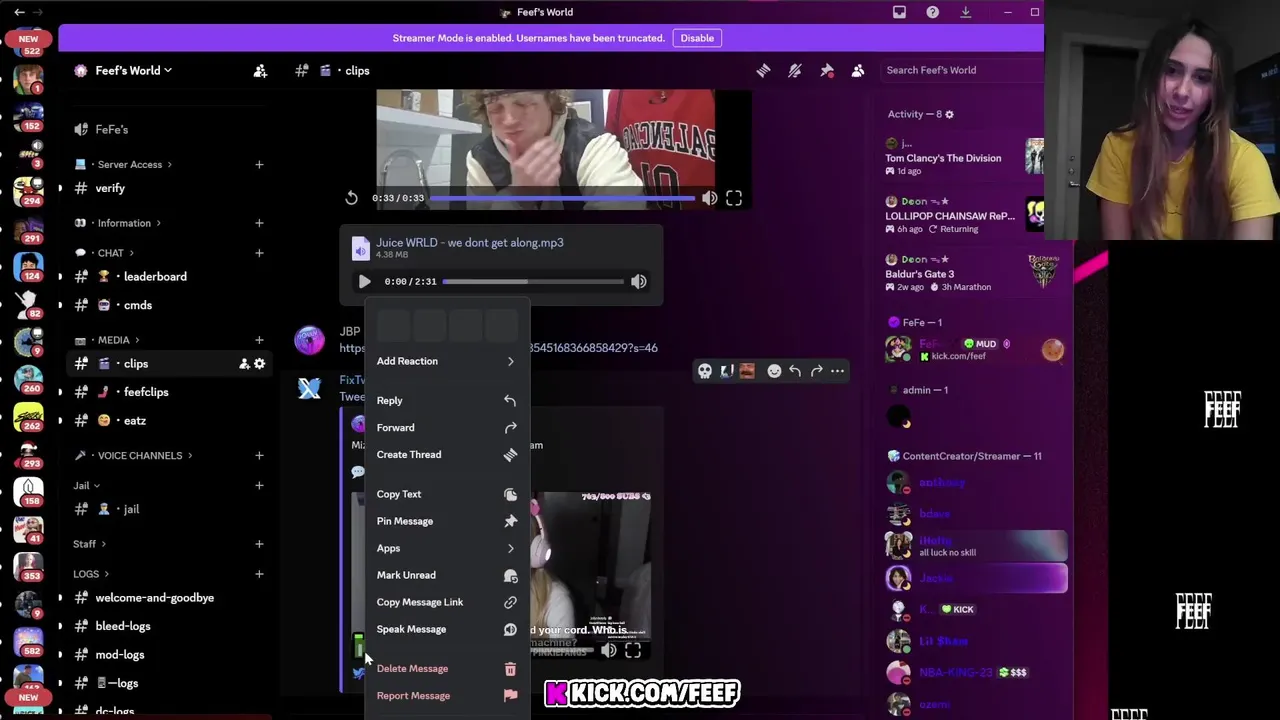Click the skull reaction in message toolbar
Viewport: 1280px width, 720px height.
point(705,371)
